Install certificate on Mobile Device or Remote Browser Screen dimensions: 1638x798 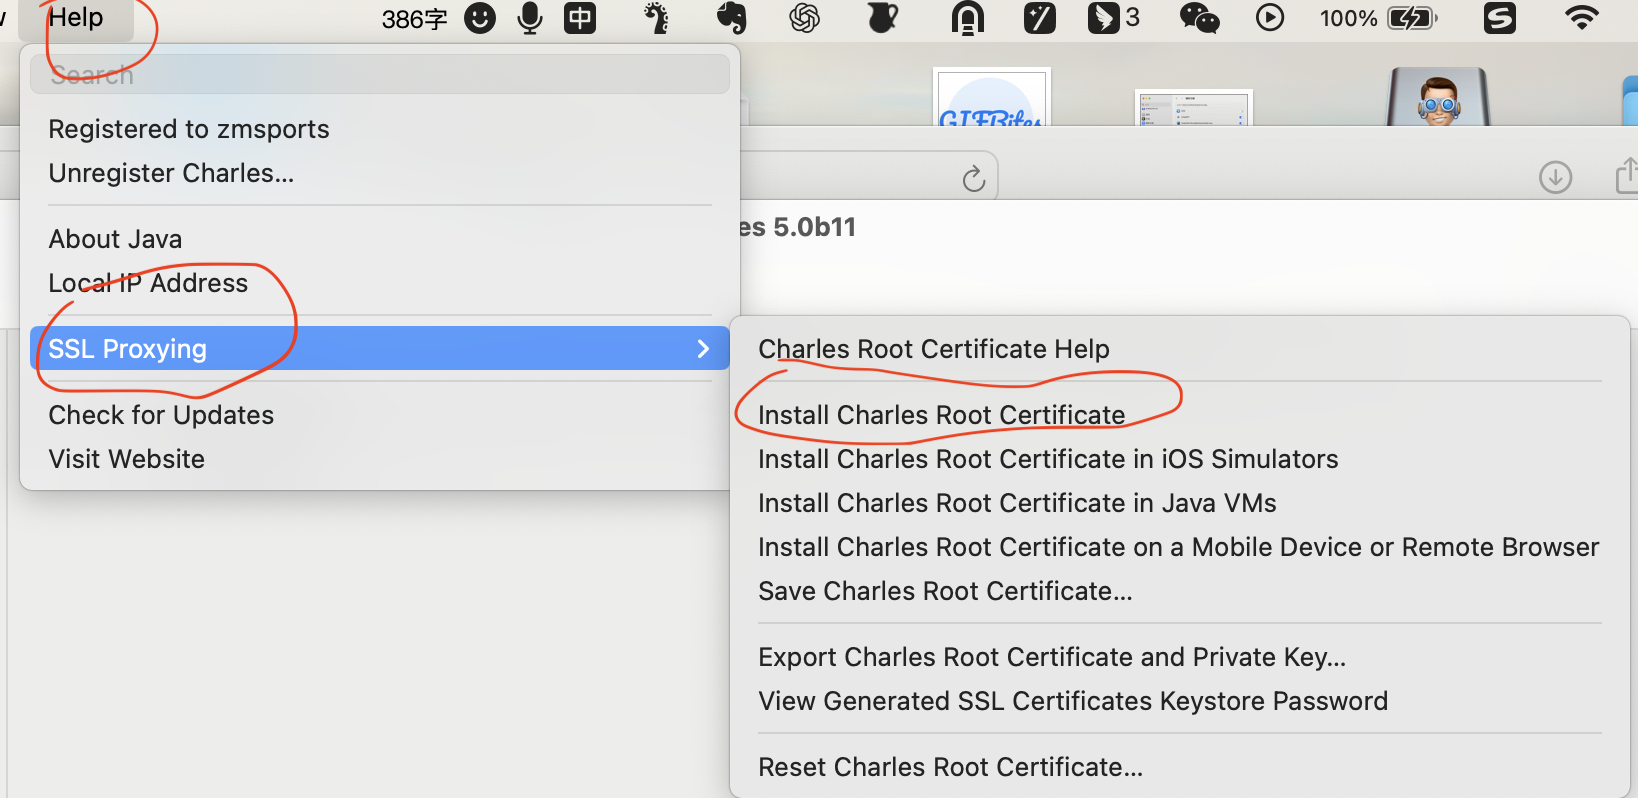1179,547
